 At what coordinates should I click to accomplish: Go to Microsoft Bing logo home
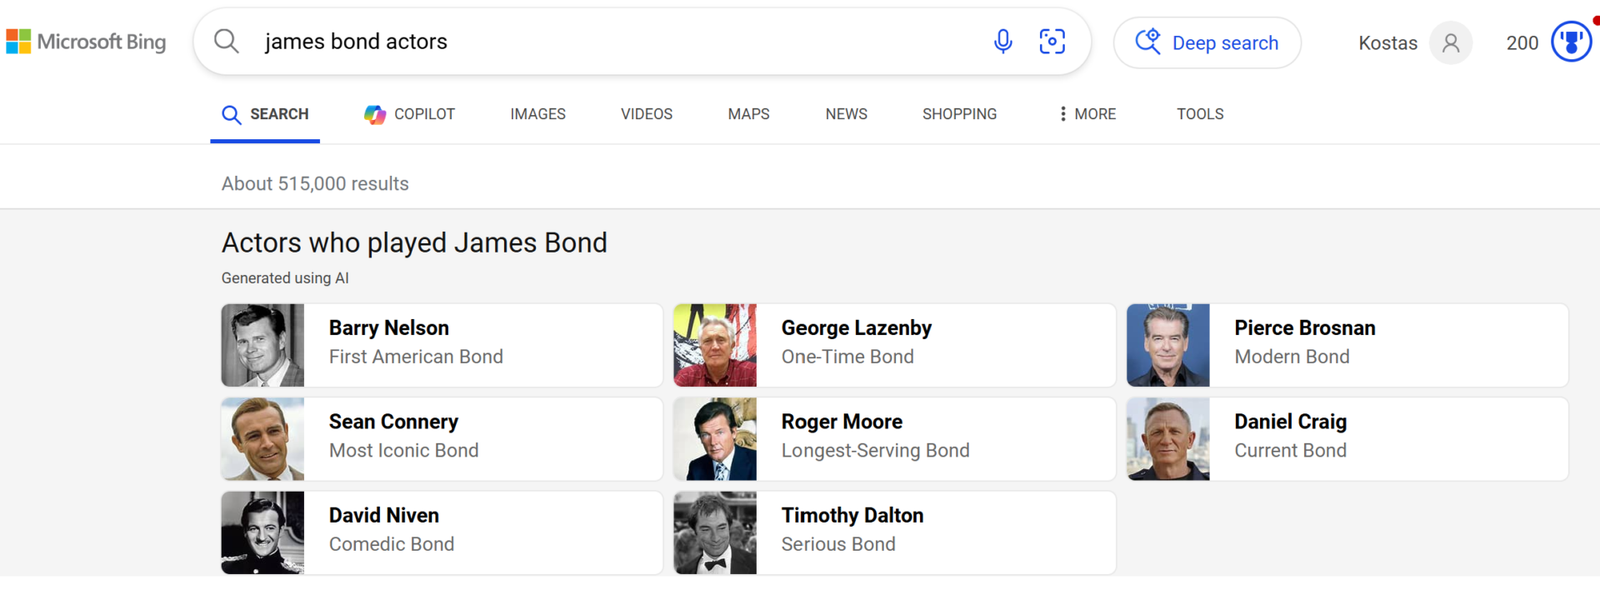(86, 42)
